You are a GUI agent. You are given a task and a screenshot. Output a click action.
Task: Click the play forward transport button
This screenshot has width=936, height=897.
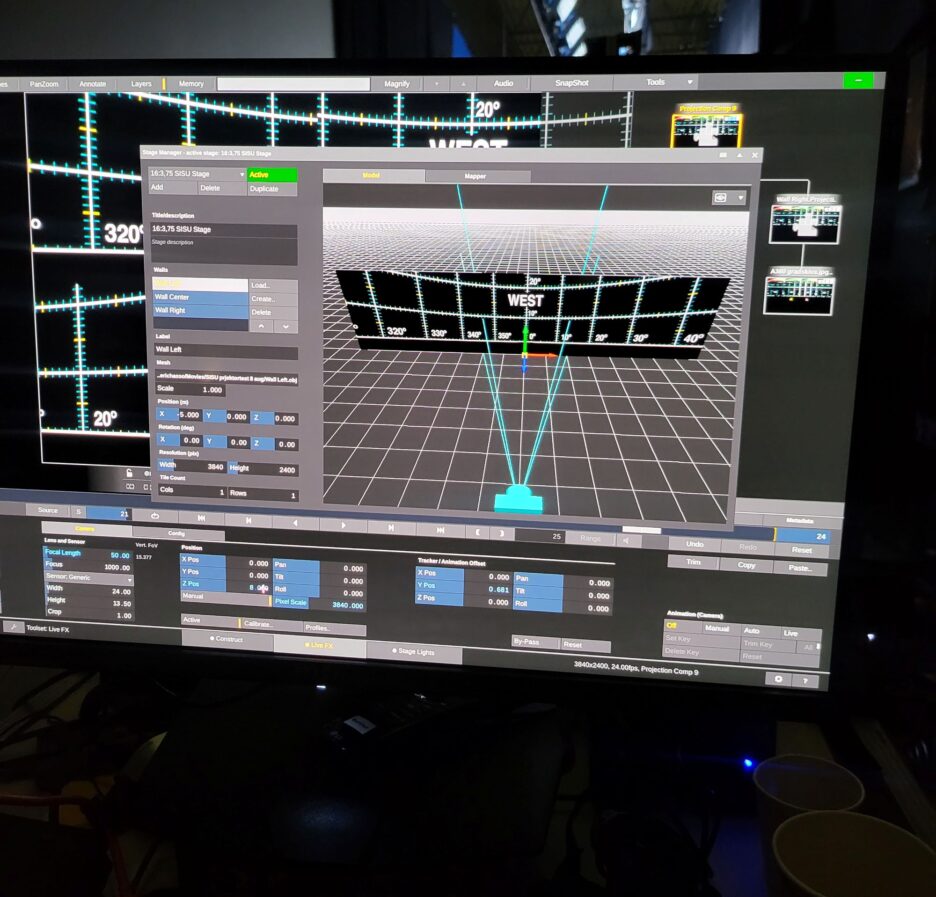pyautogui.click(x=344, y=524)
